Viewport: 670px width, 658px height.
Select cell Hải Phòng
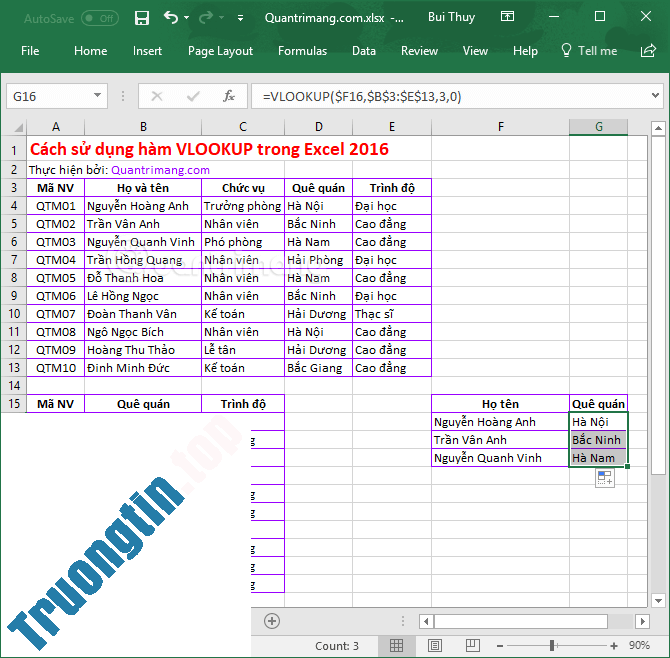point(318,260)
